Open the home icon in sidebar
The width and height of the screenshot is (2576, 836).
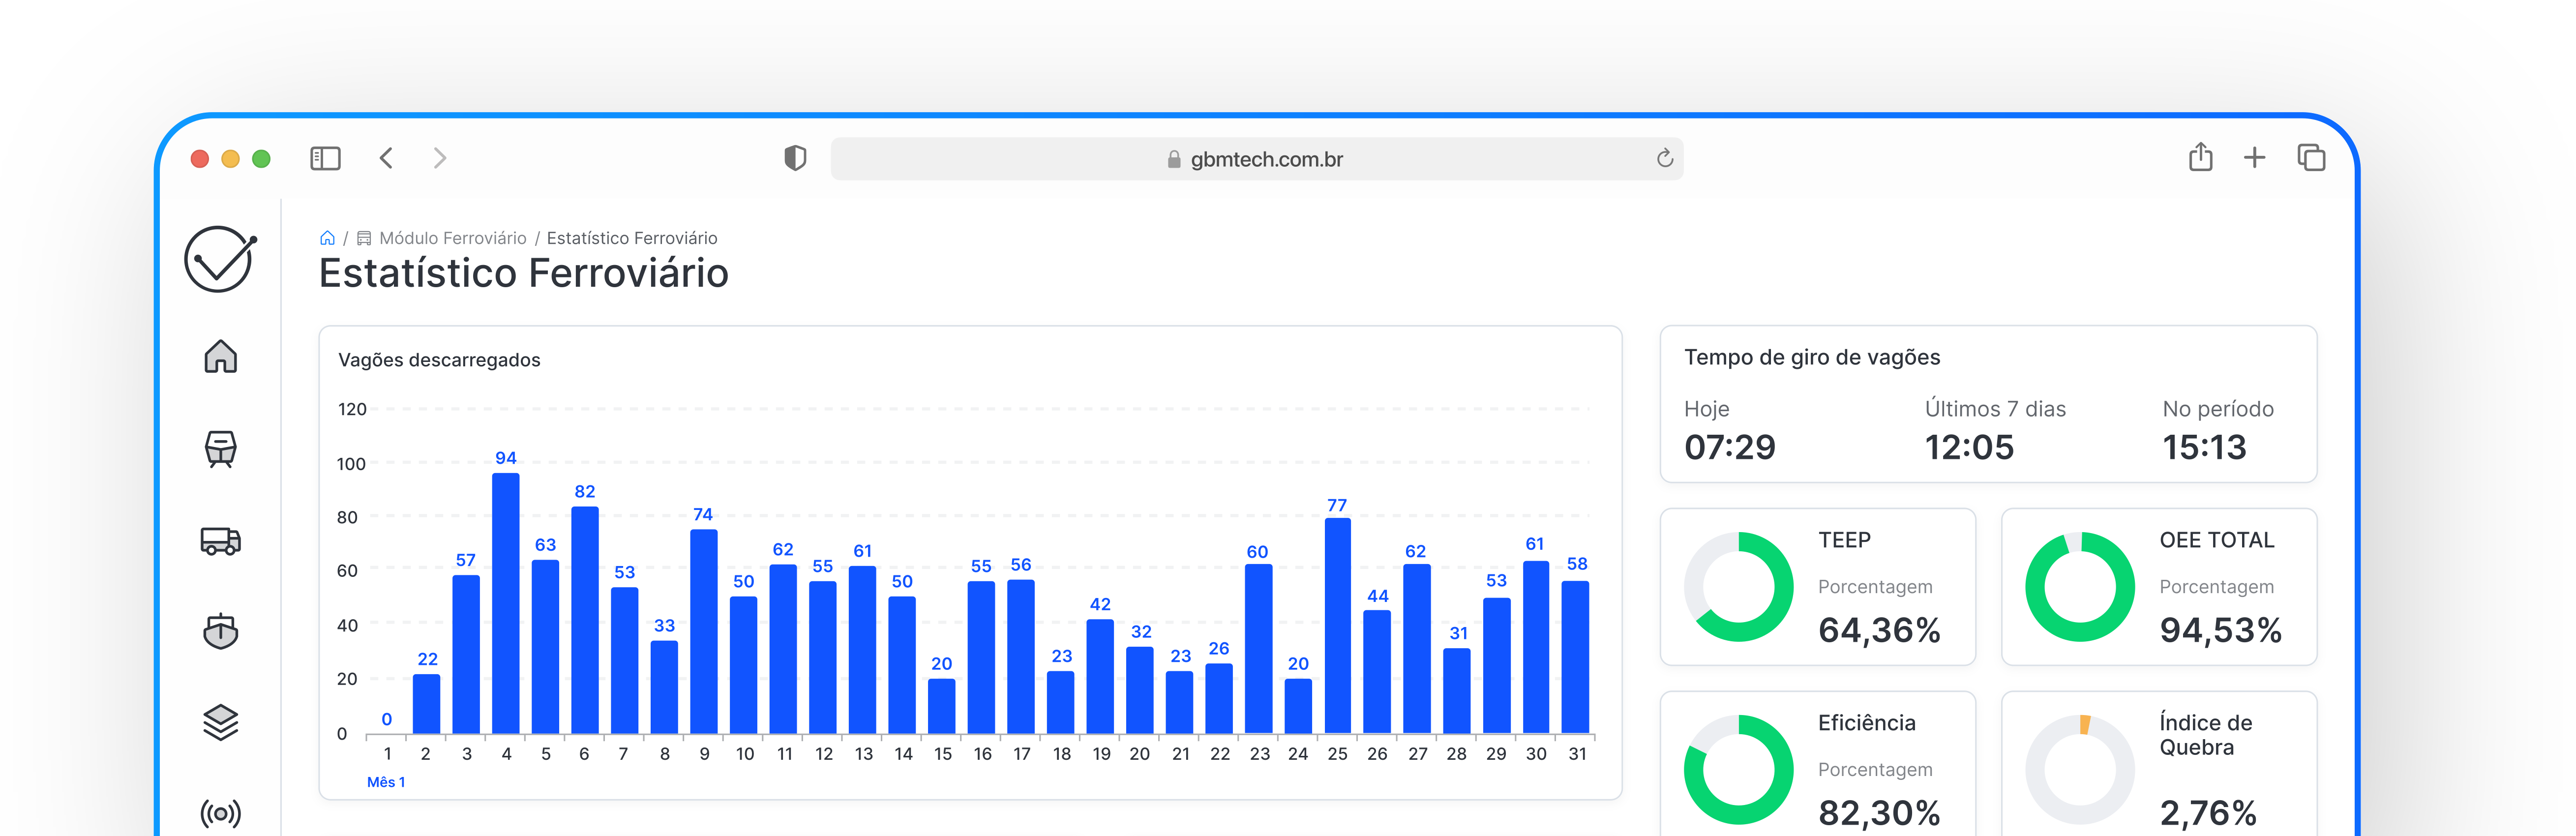220,357
